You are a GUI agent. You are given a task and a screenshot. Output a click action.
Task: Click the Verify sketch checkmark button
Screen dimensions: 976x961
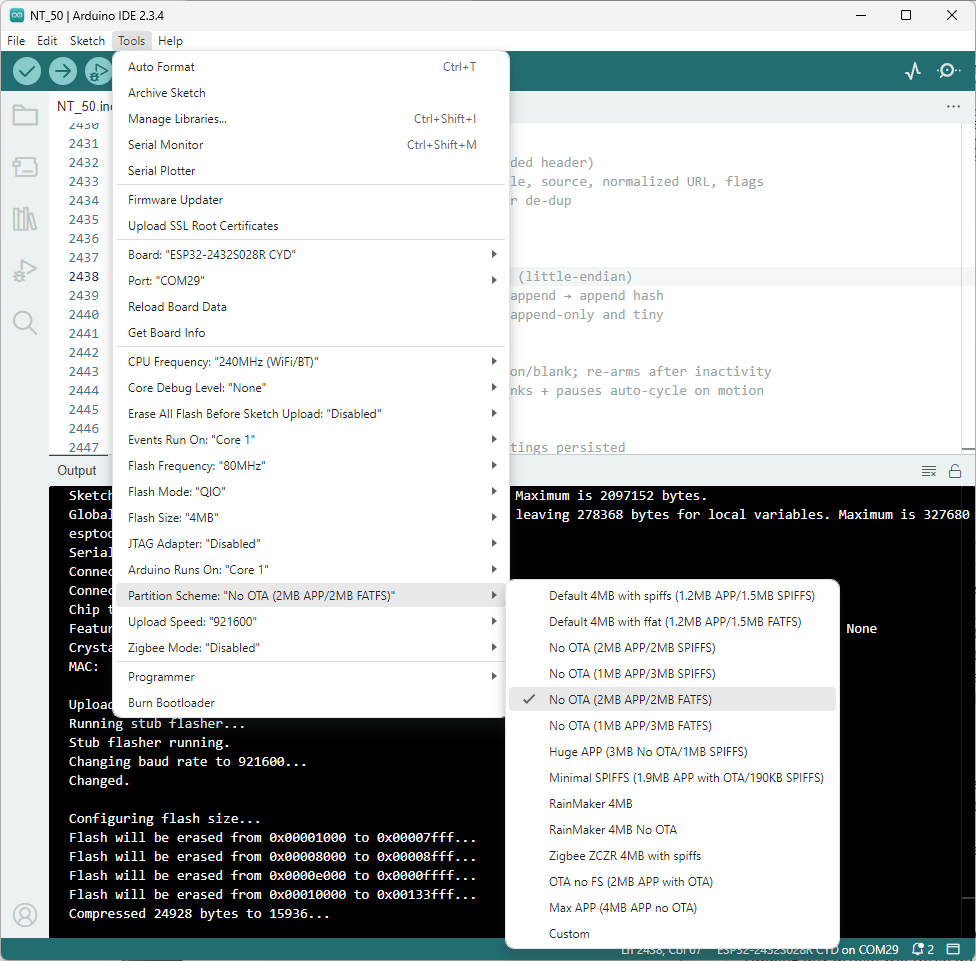(27, 71)
